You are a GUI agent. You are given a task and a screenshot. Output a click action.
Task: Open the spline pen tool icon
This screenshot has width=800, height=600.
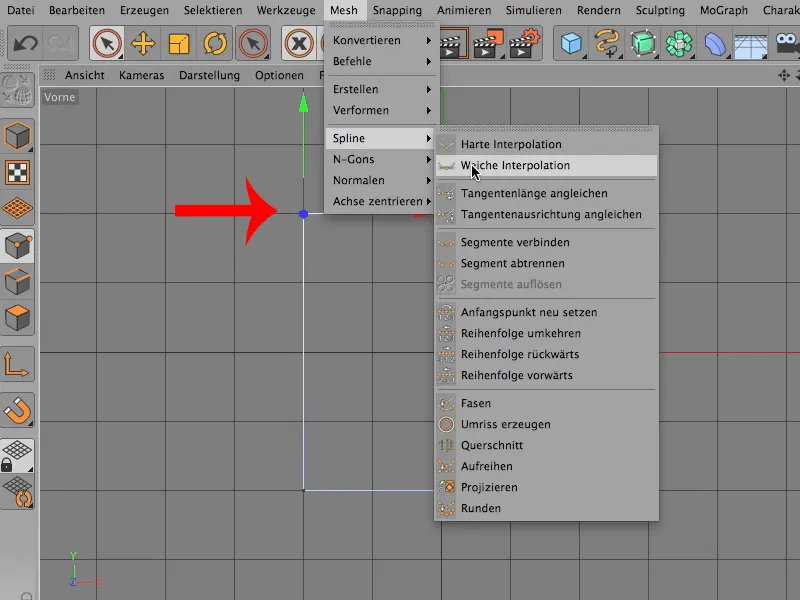click(x=607, y=44)
